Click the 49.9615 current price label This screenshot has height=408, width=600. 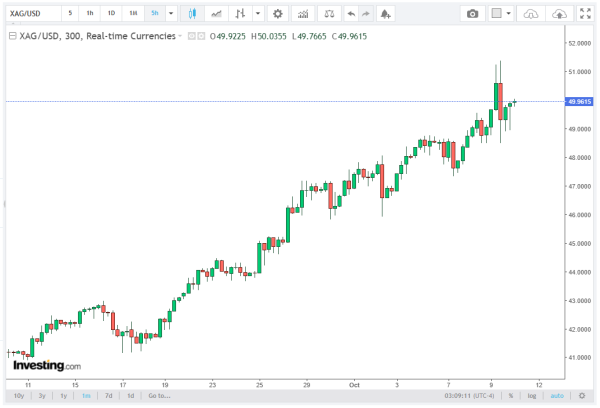[579, 101]
